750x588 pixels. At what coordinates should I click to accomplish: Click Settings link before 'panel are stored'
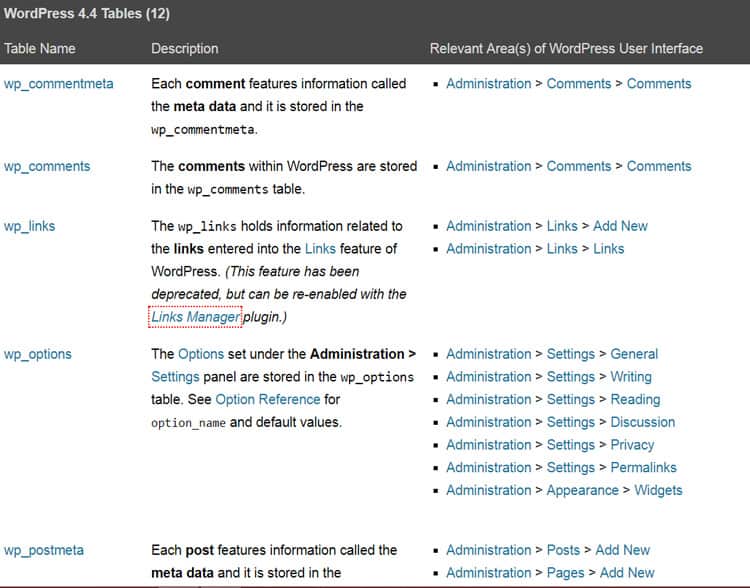tap(175, 377)
